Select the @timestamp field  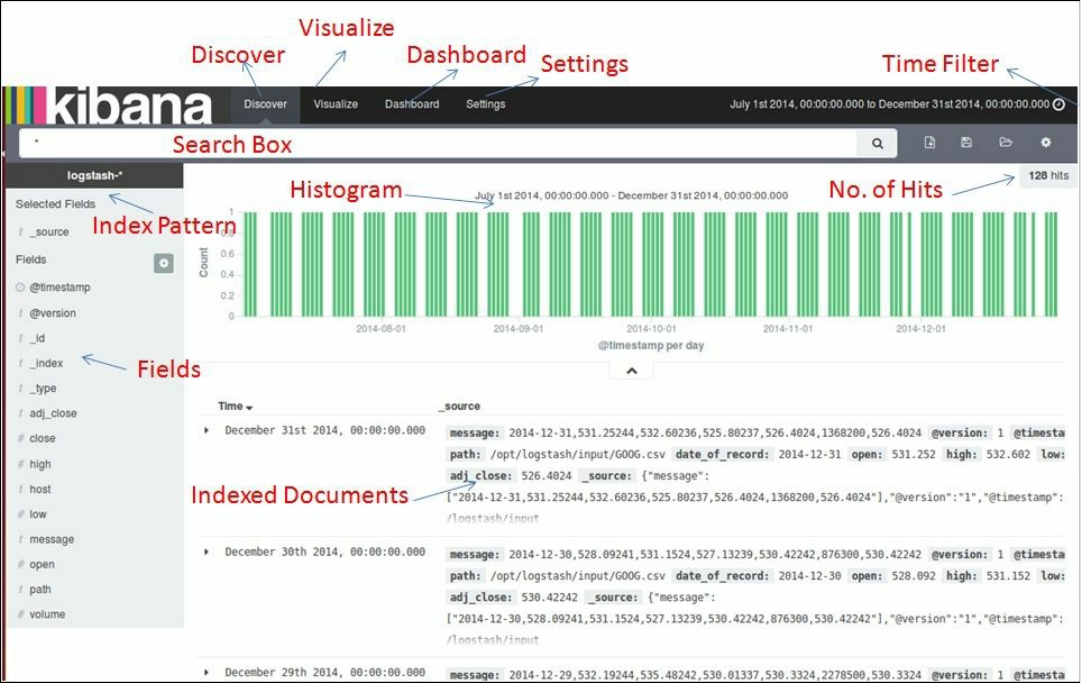point(59,287)
